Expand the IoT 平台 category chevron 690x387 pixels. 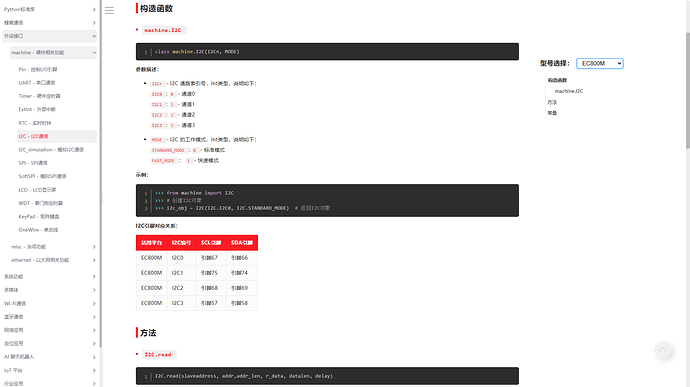click(x=94, y=370)
